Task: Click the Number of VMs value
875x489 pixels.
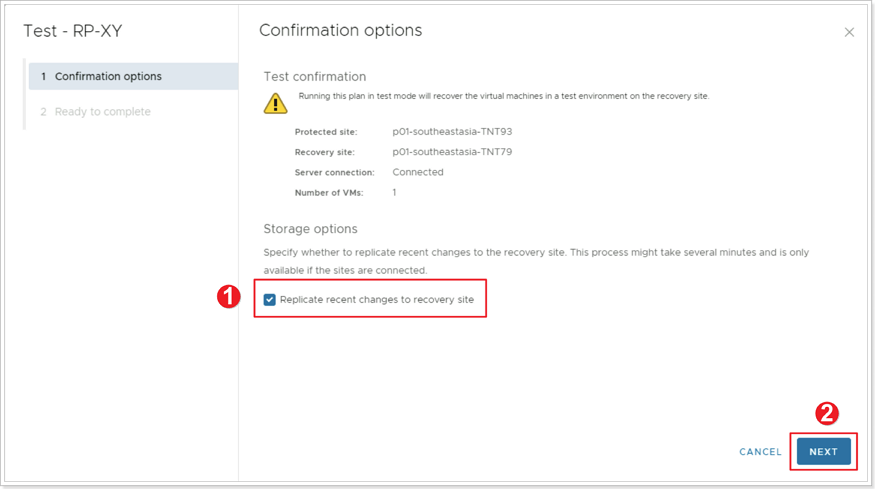Action: click(394, 193)
